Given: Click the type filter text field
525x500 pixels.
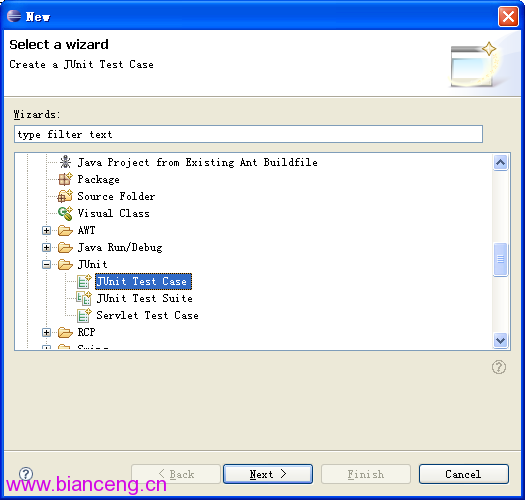Looking at the screenshot, I should coord(248,134).
